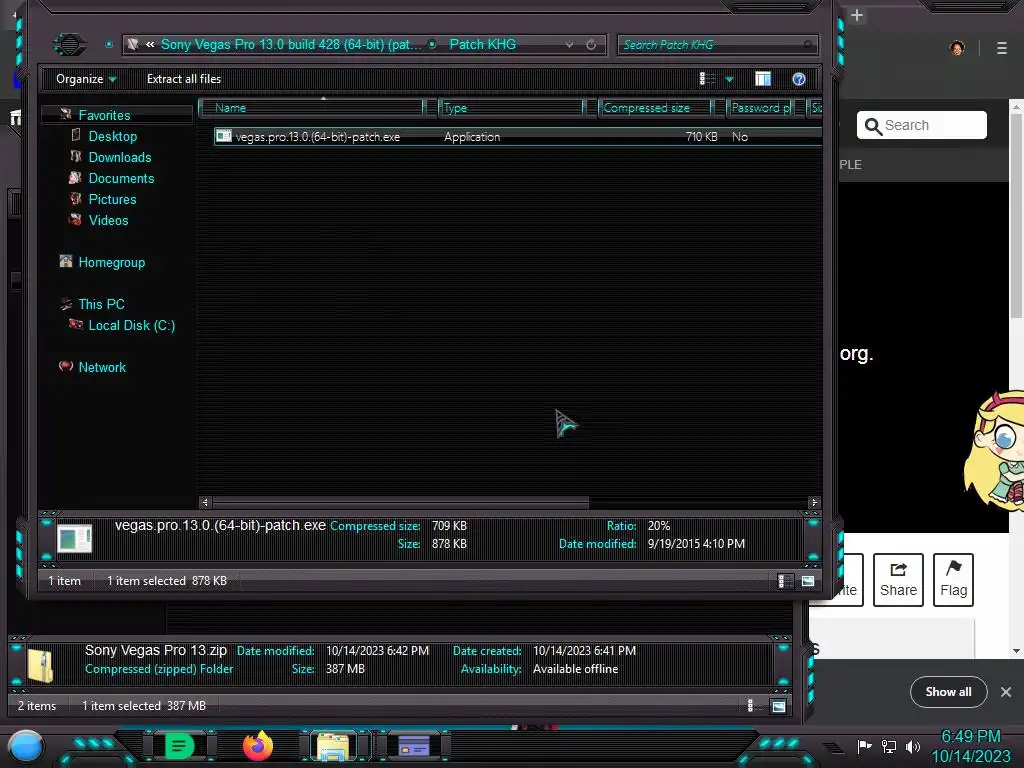Expand the address bar history dropdown
The image size is (1024, 768).
[x=569, y=44]
